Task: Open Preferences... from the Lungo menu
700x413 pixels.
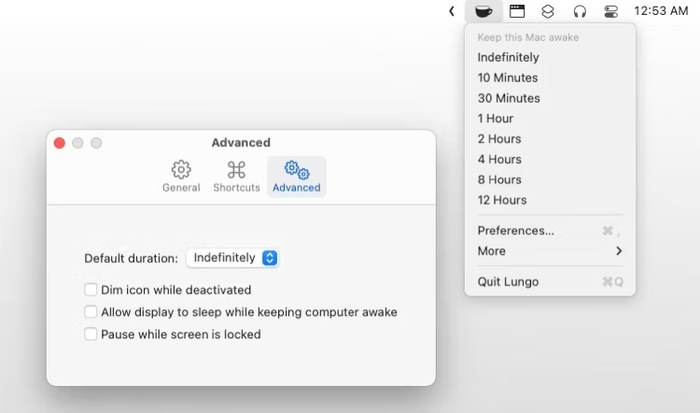Action: tap(550, 230)
